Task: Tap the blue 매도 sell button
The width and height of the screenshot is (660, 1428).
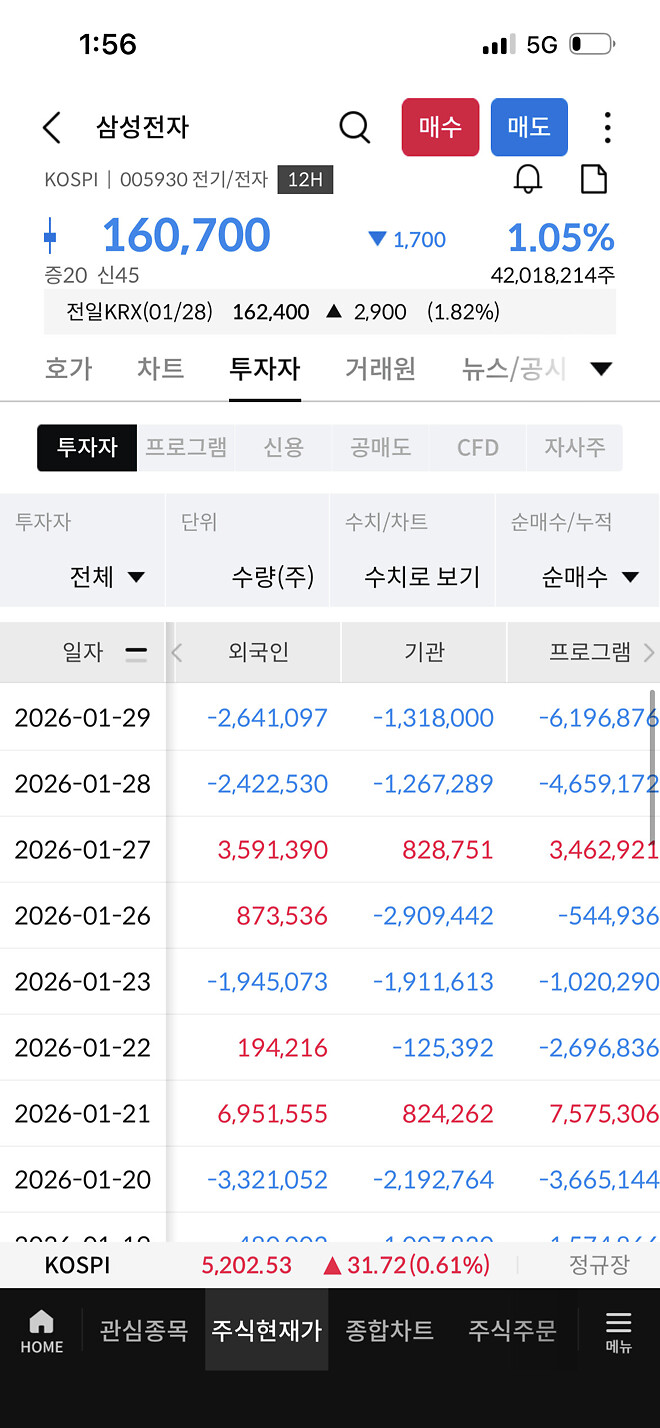Action: pyautogui.click(x=529, y=127)
